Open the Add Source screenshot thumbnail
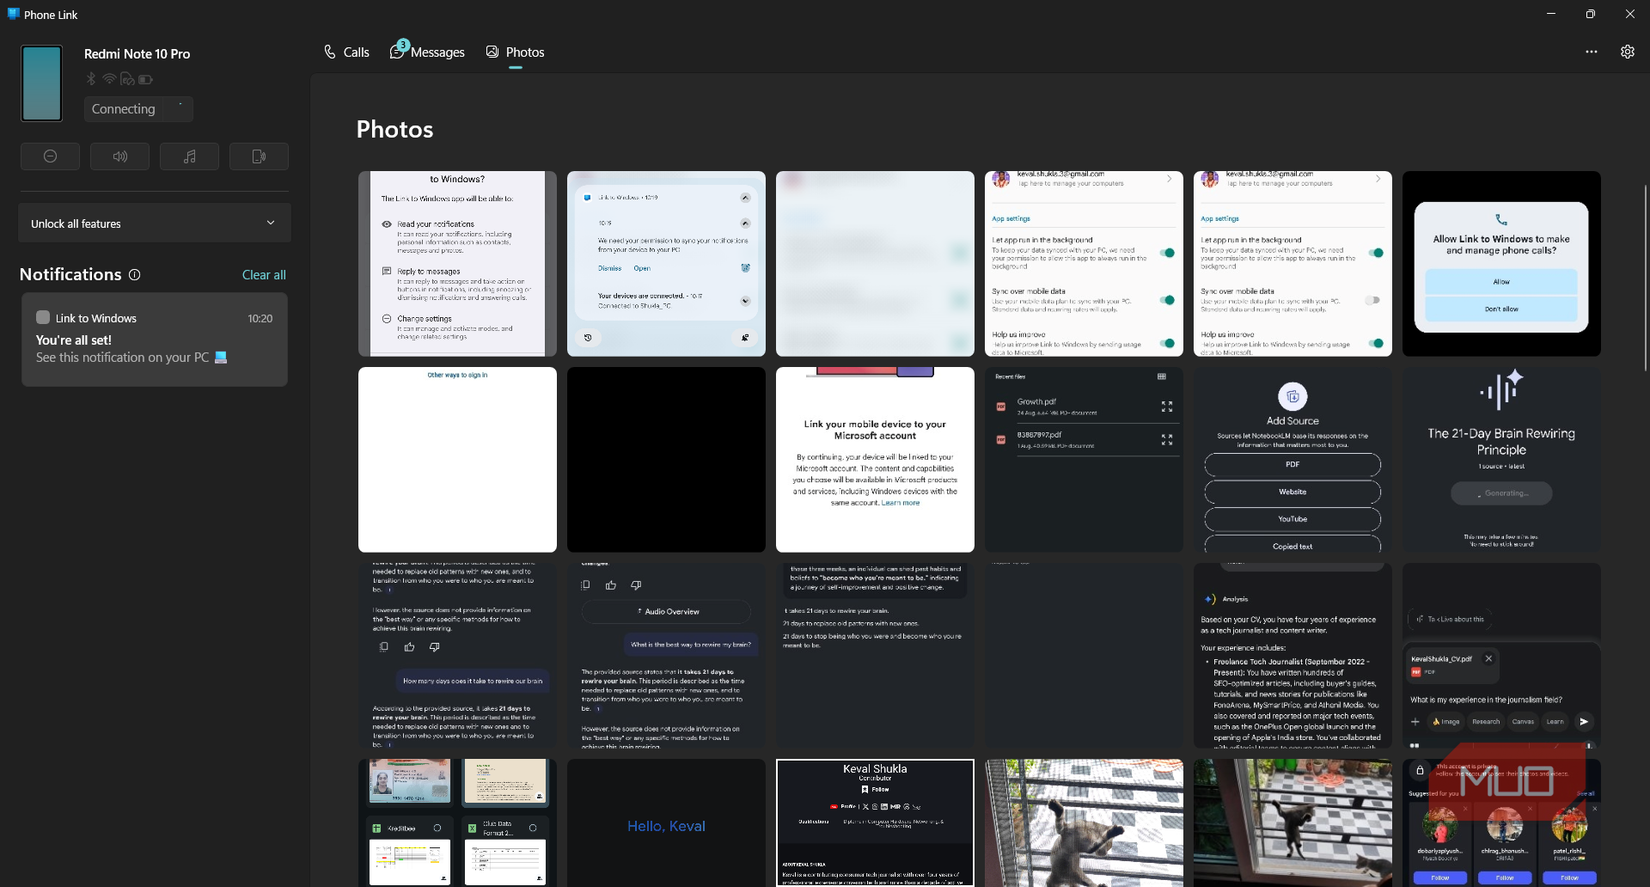The image size is (1650, 887). pyautogui.click(x=1292, y=459)
